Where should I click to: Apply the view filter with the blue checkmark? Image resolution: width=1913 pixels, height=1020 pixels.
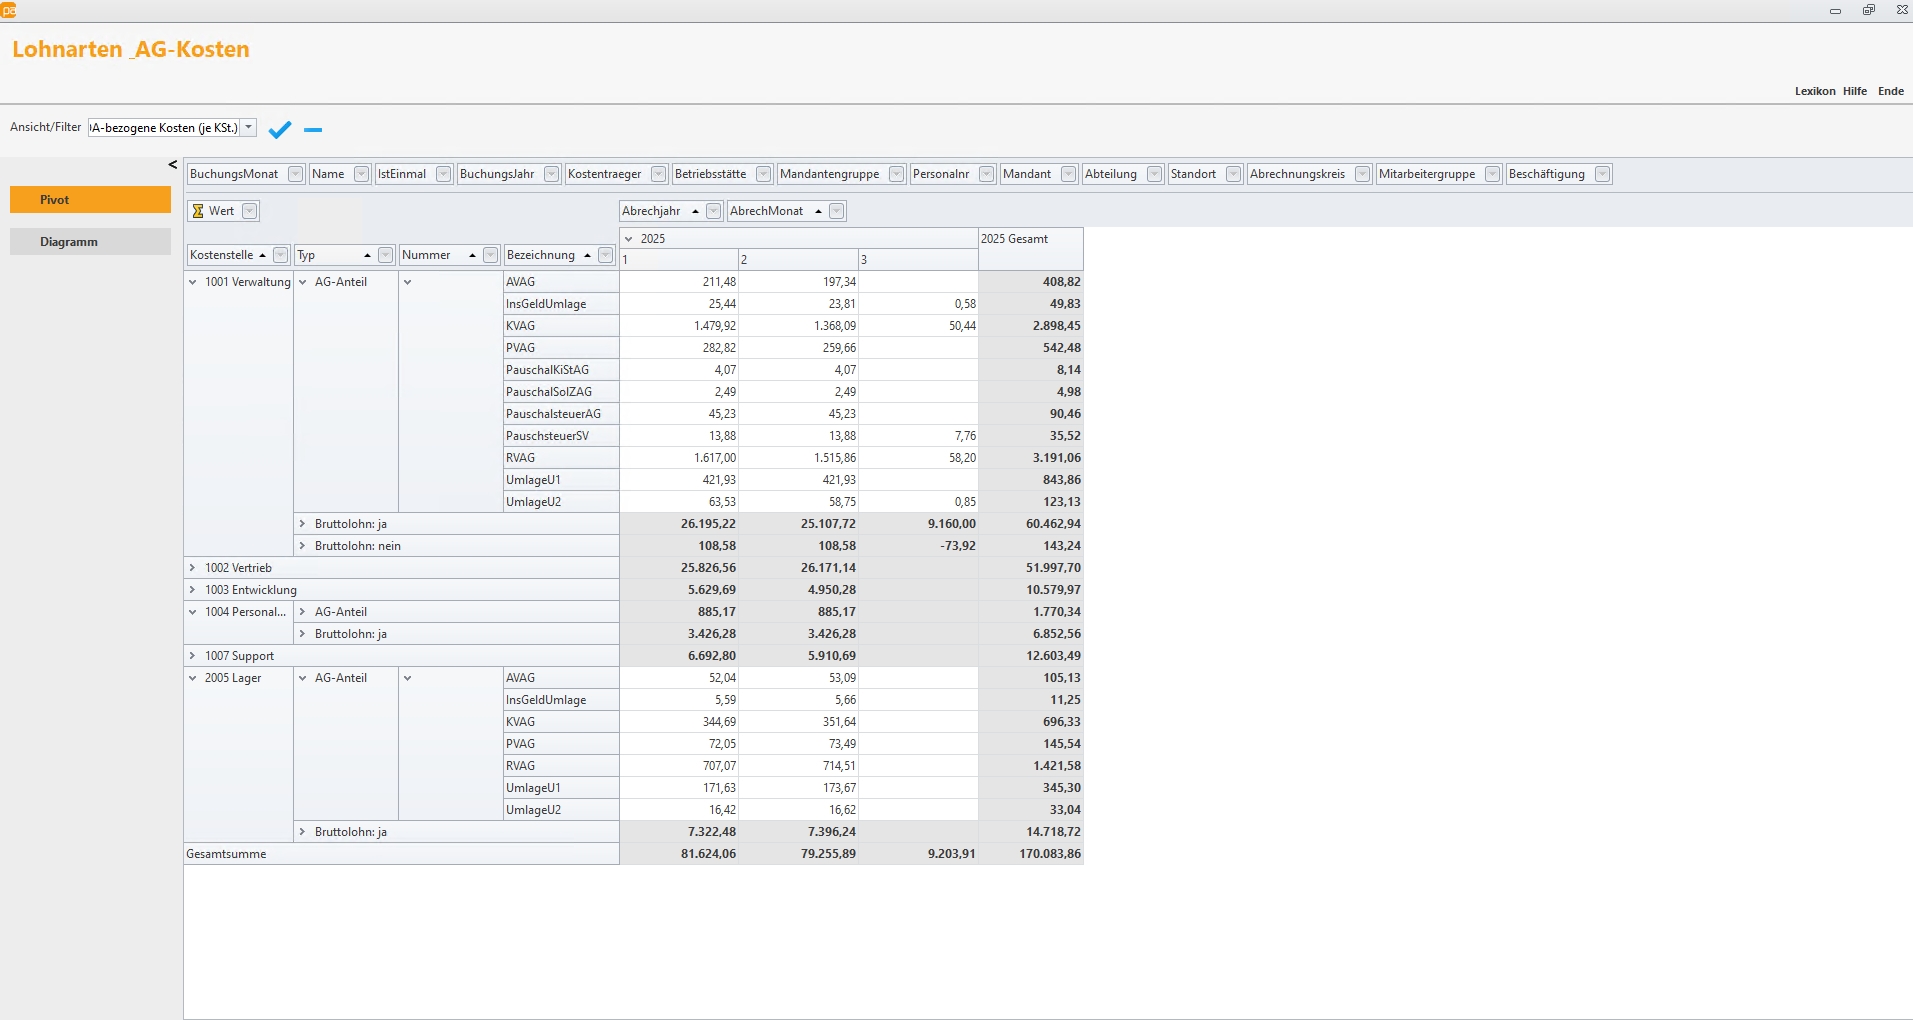(x=280, y=129)
